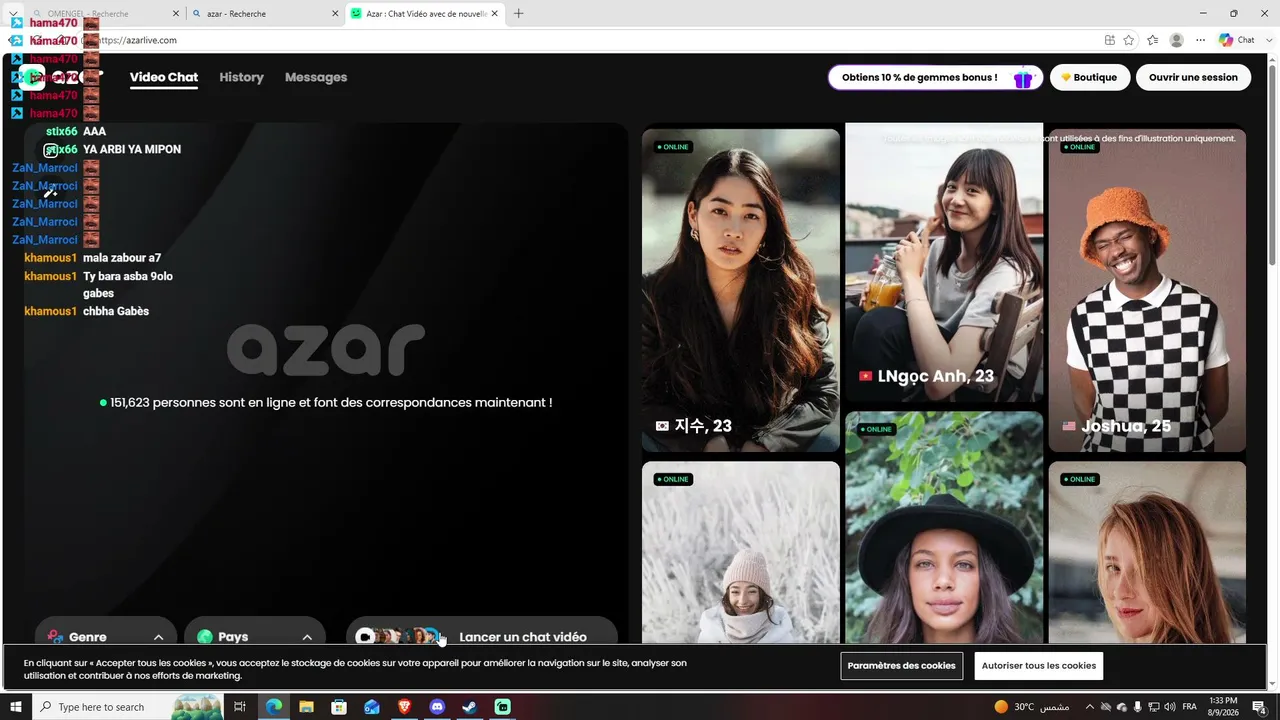Viewport: 1280px width, 720px height.
Task: Open the notification center icon
Action: point(1260,707)
